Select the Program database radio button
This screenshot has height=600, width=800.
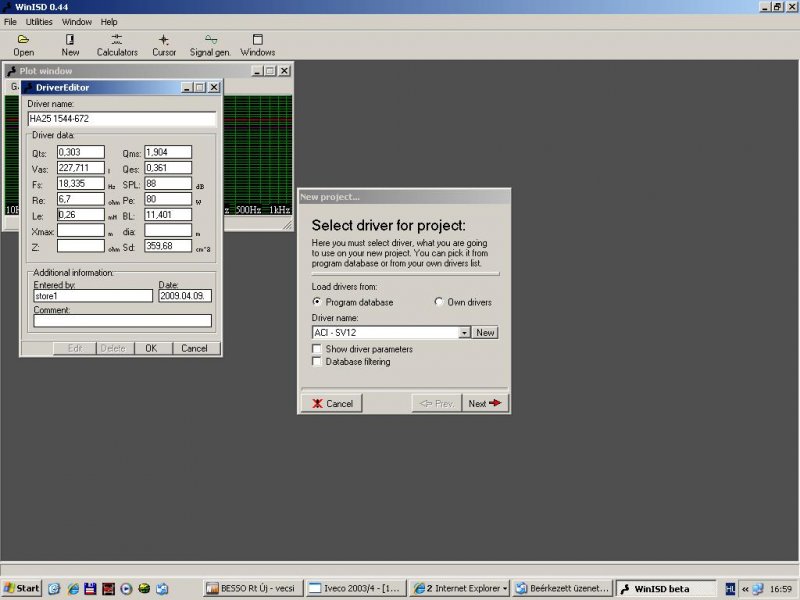317,302
